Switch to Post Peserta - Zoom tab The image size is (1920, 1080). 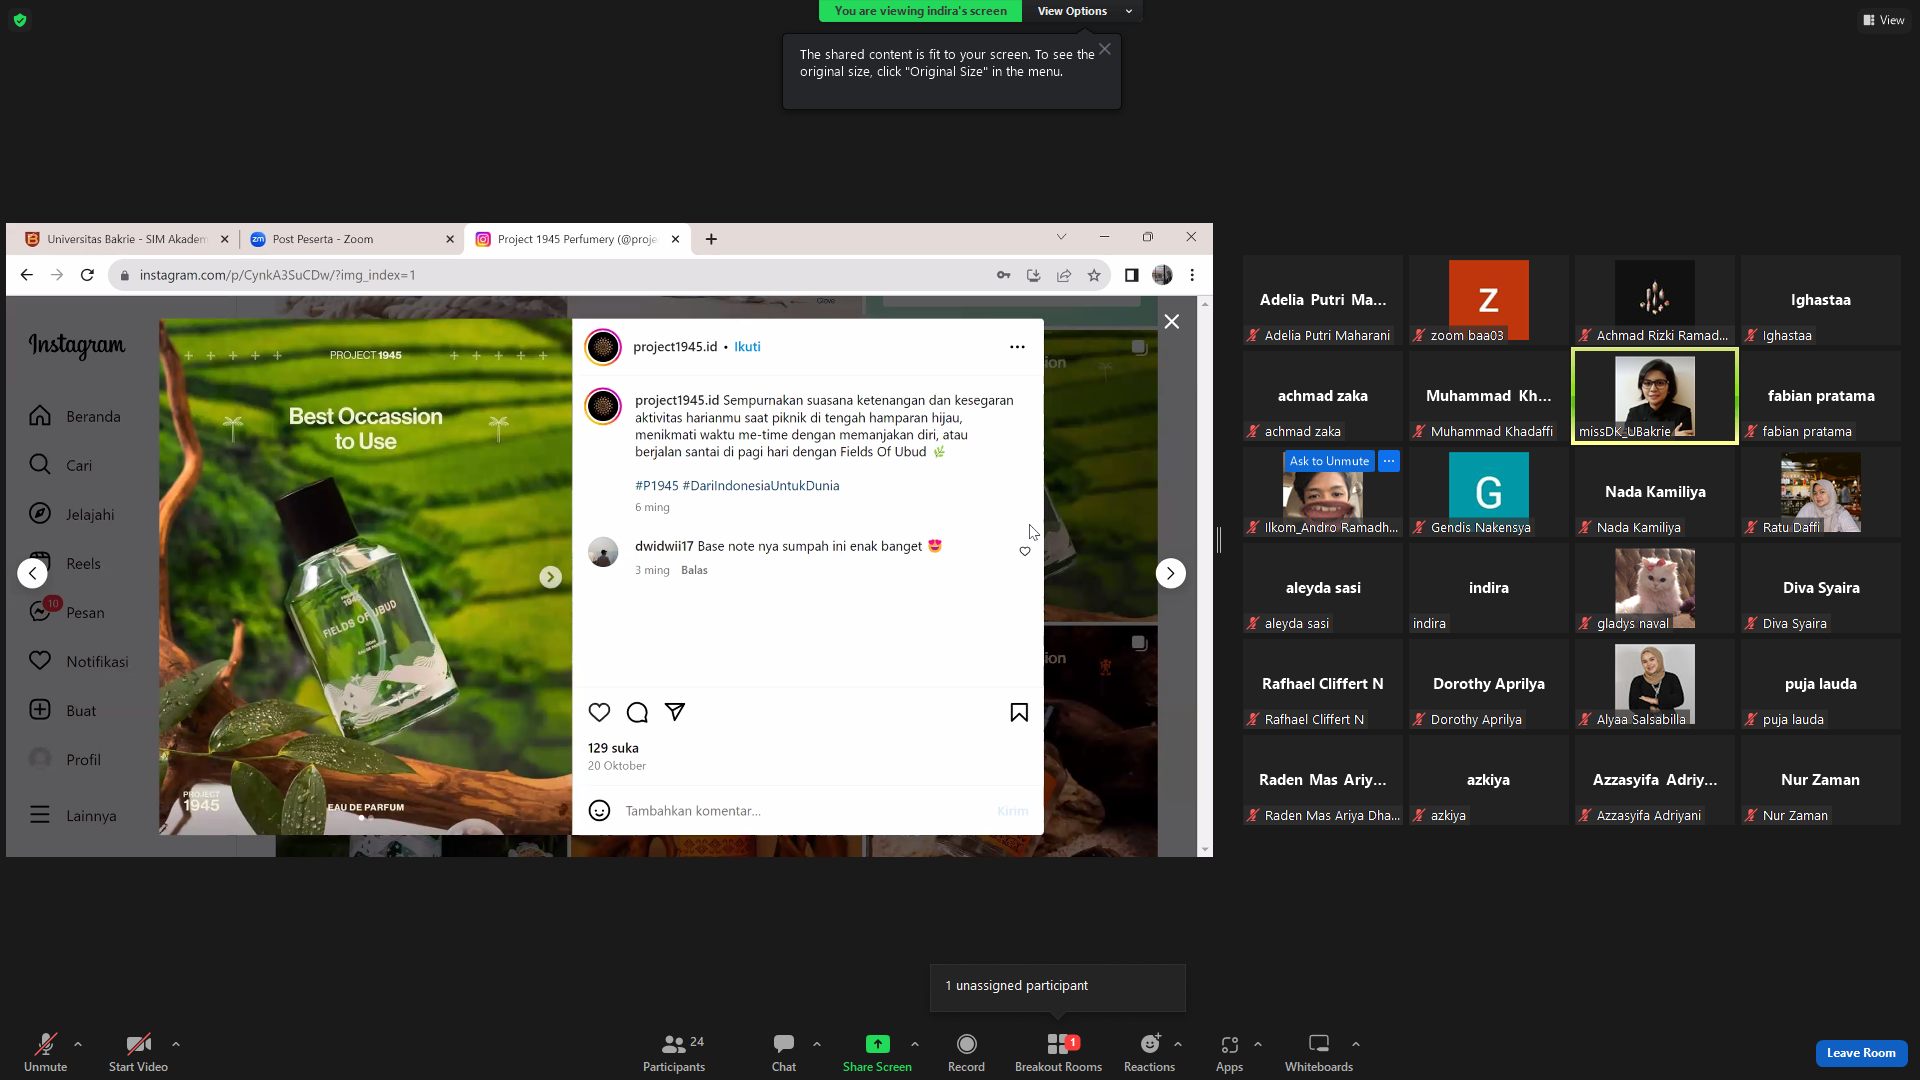[x=352, y=239]
